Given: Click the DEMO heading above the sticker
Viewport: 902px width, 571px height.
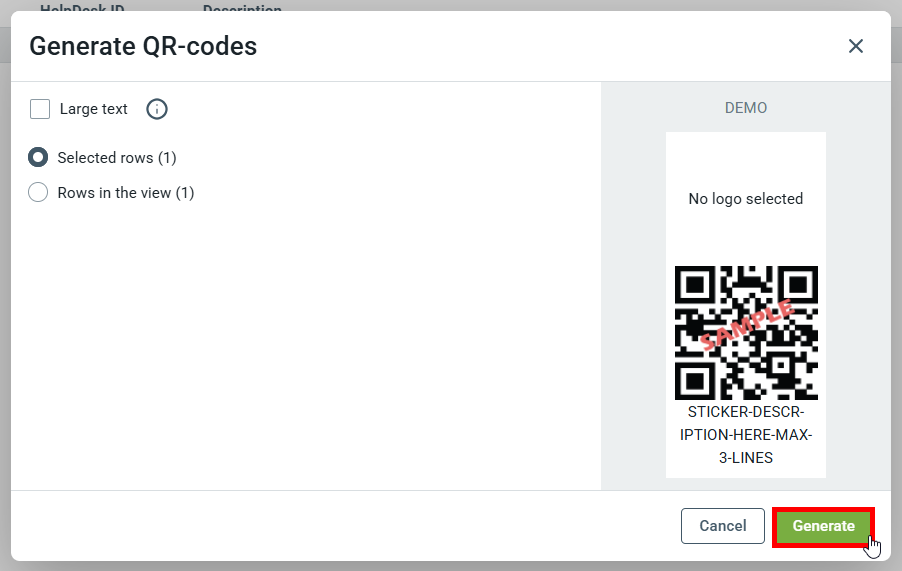Looking at the screenshot, I should click(x=746, y=108).
